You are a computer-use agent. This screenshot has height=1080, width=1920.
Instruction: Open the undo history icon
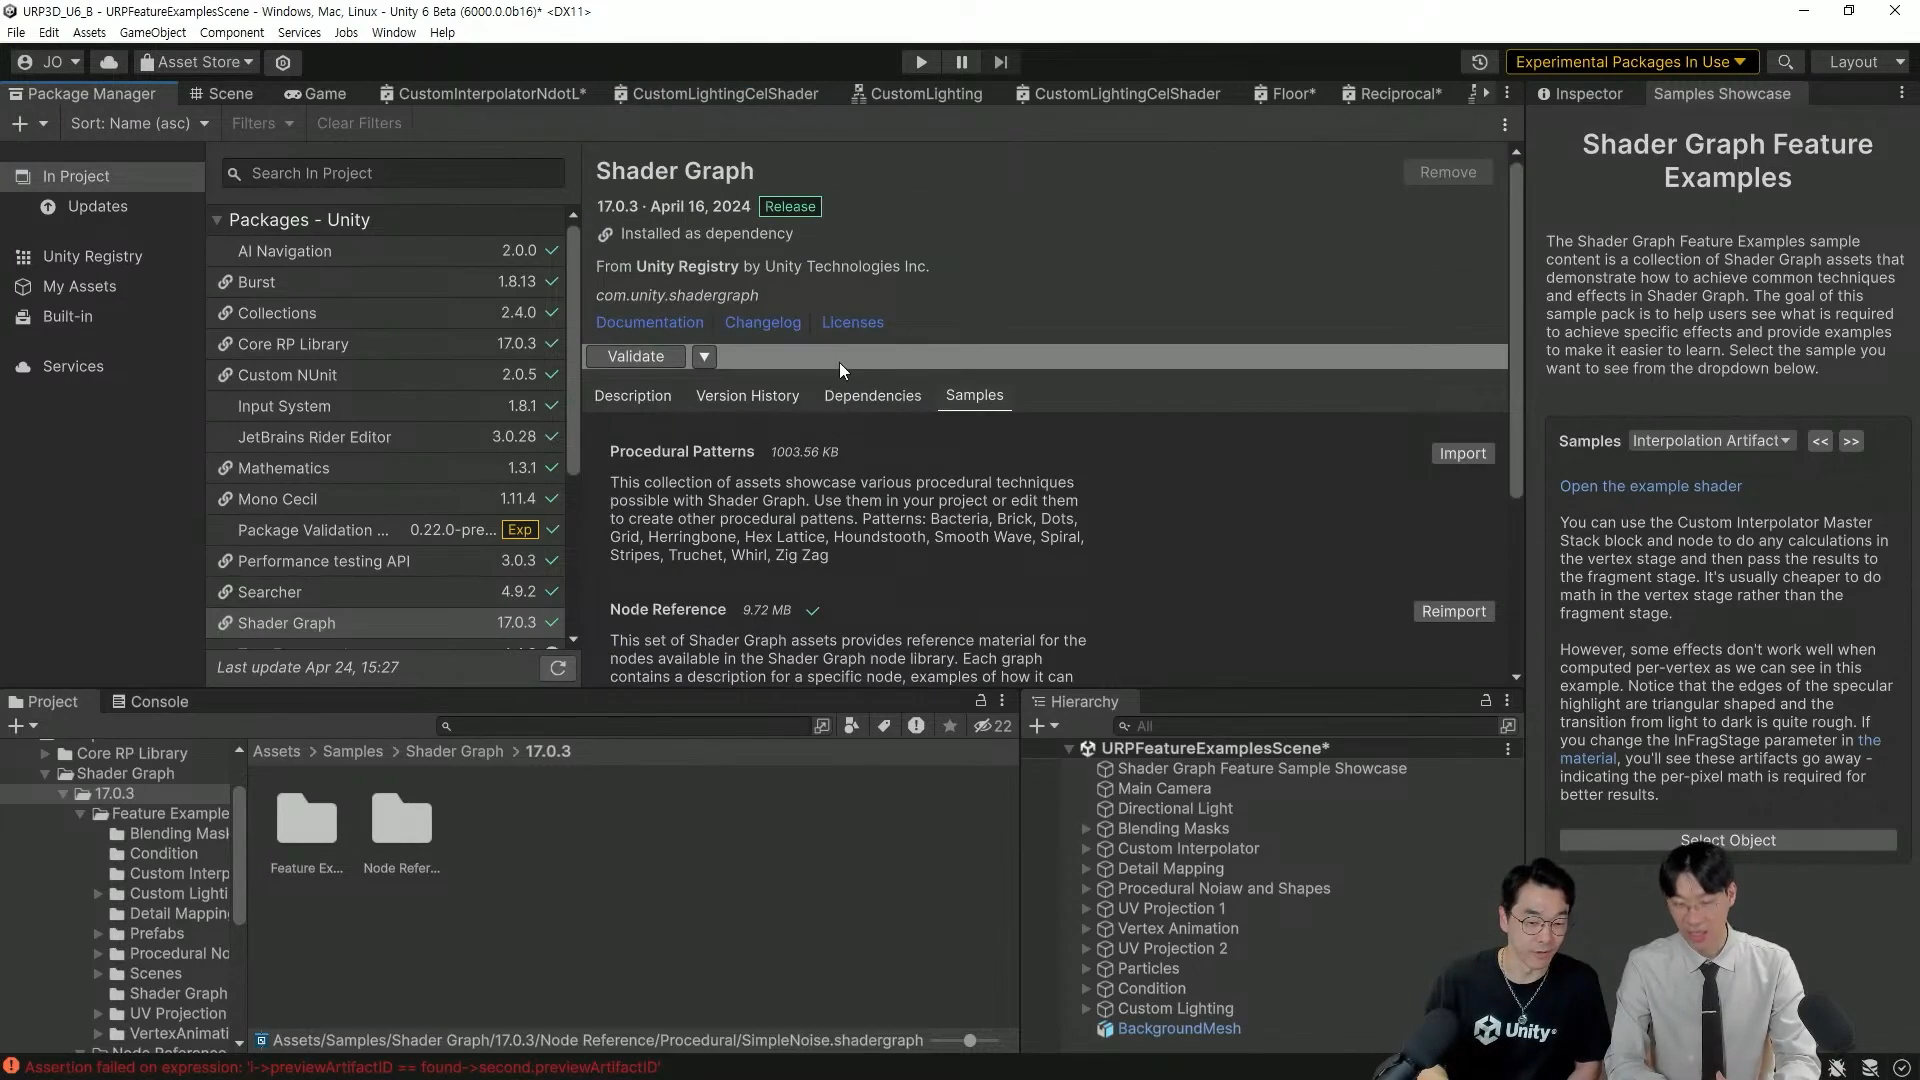1479,62
